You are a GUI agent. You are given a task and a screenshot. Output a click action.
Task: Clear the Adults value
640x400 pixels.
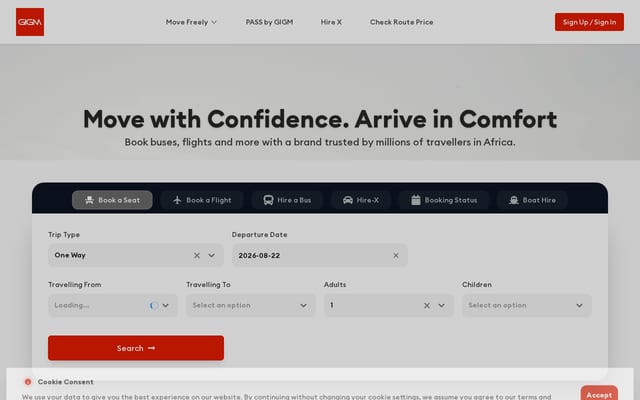pos(427,305)
